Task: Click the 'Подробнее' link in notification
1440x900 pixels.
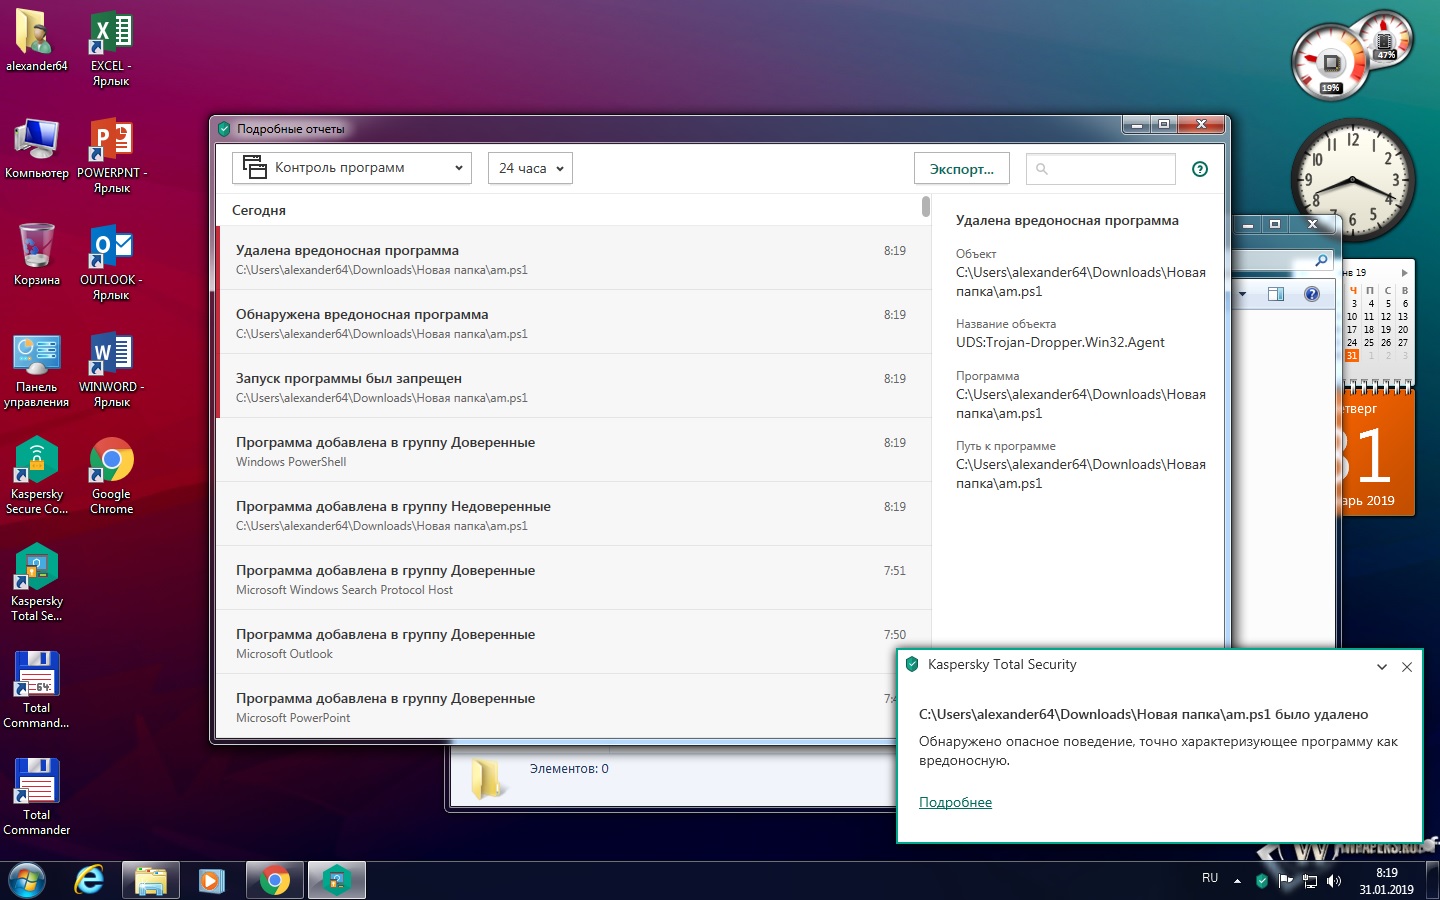Action: click(x=955, y=802)
